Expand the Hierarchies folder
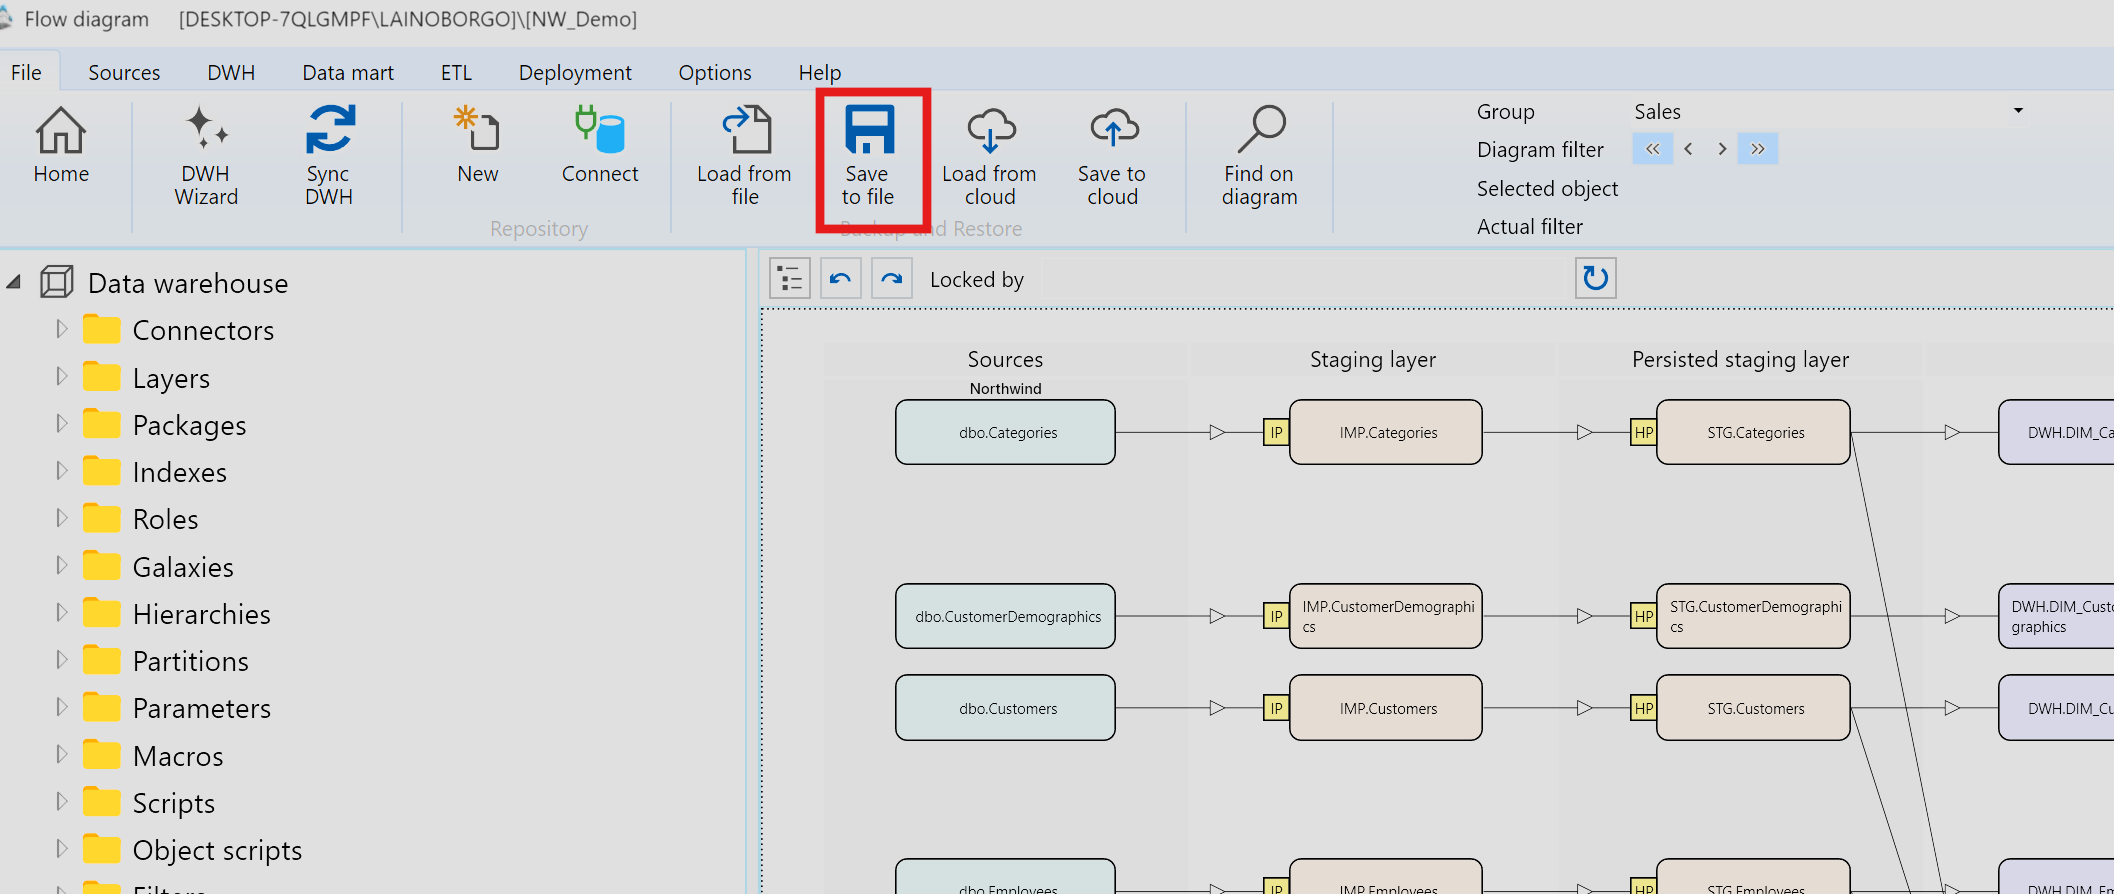2114x894 pixels. click(61, 612)
